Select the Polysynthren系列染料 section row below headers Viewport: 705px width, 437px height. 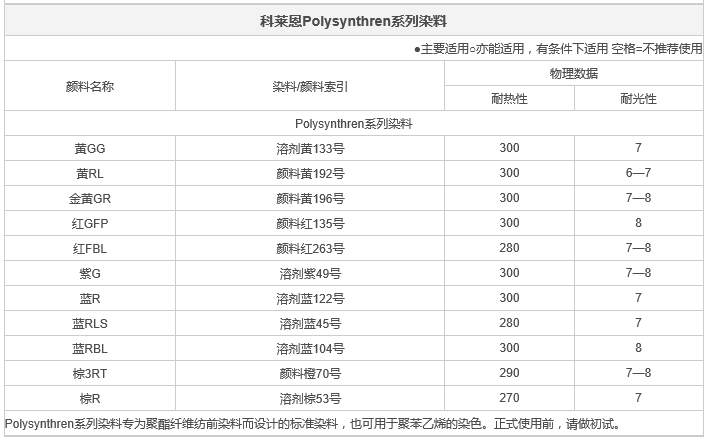tap(353, 124)
